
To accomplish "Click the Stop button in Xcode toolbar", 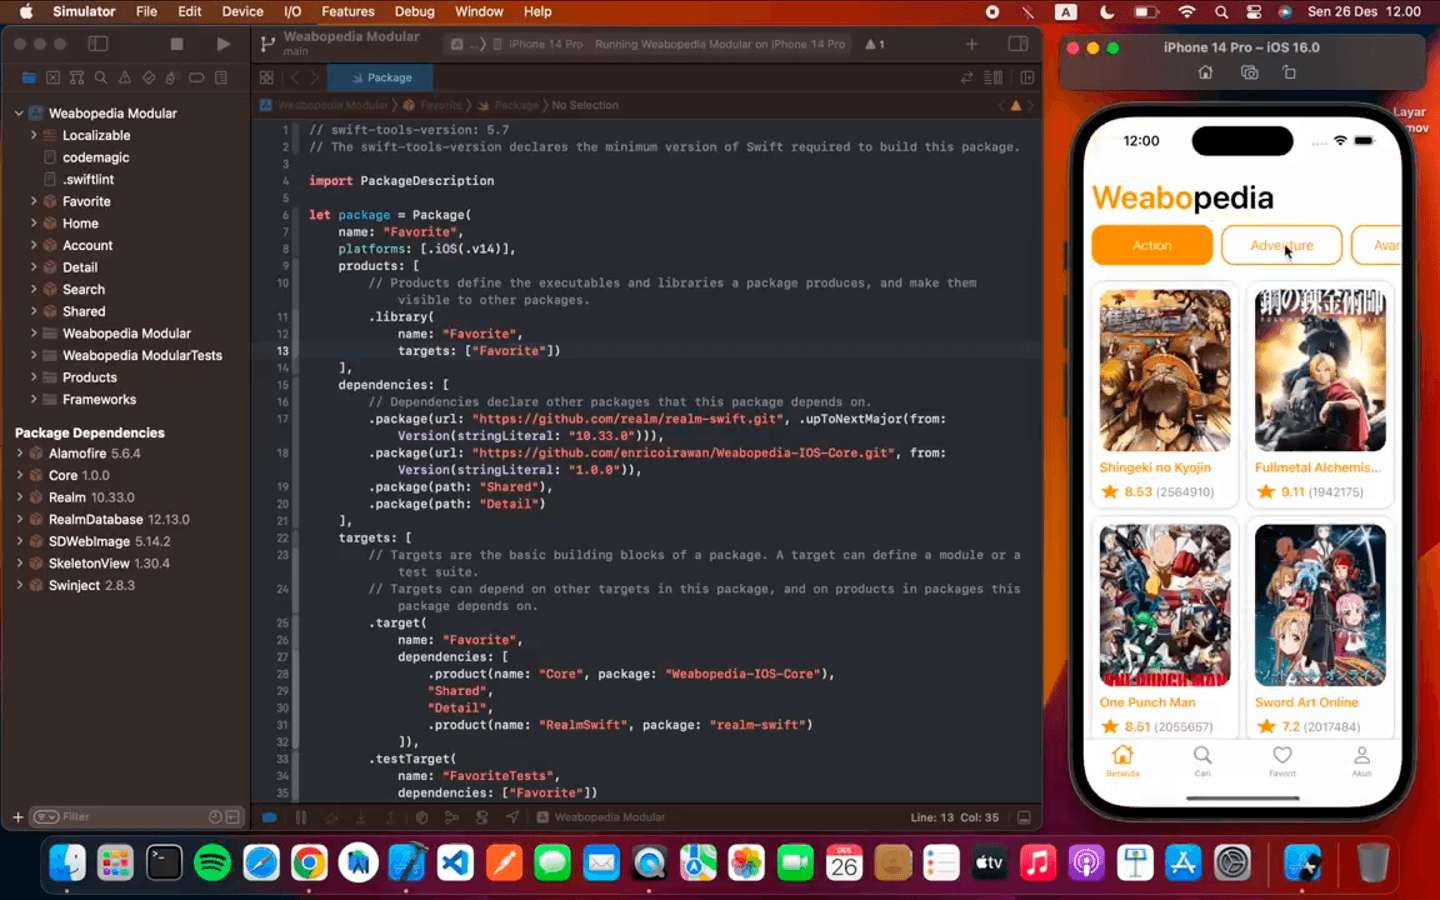I will (x=177, y=44).
